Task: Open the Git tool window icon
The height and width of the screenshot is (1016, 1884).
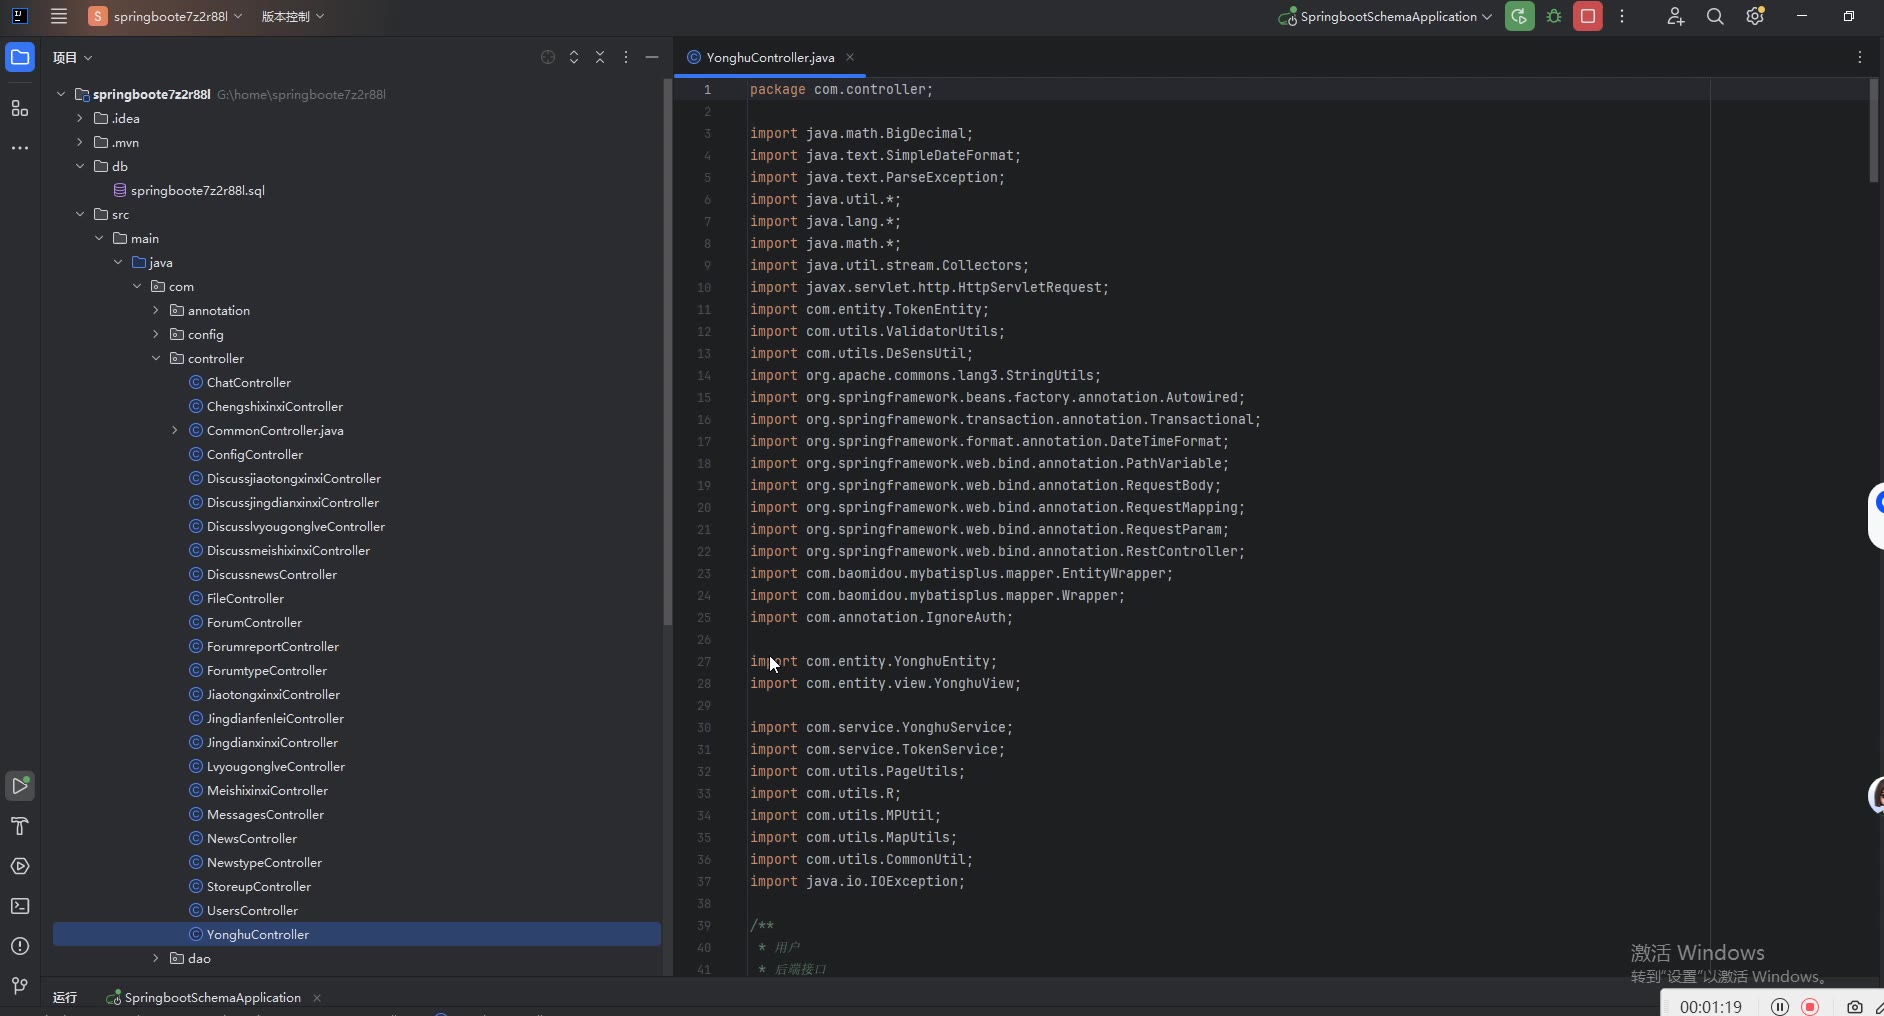Action: point(20,986)
